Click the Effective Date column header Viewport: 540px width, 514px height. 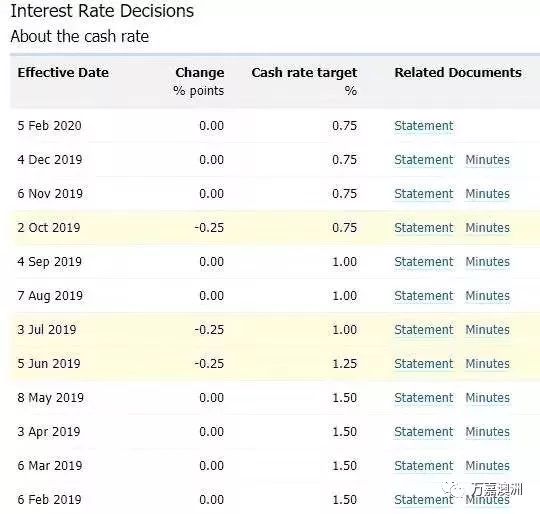63,73
